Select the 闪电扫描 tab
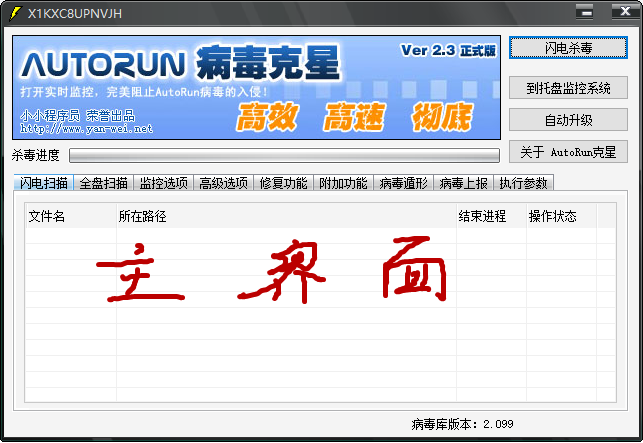The width and height of the screenshot is (643, 443). (x=43, y=183)
